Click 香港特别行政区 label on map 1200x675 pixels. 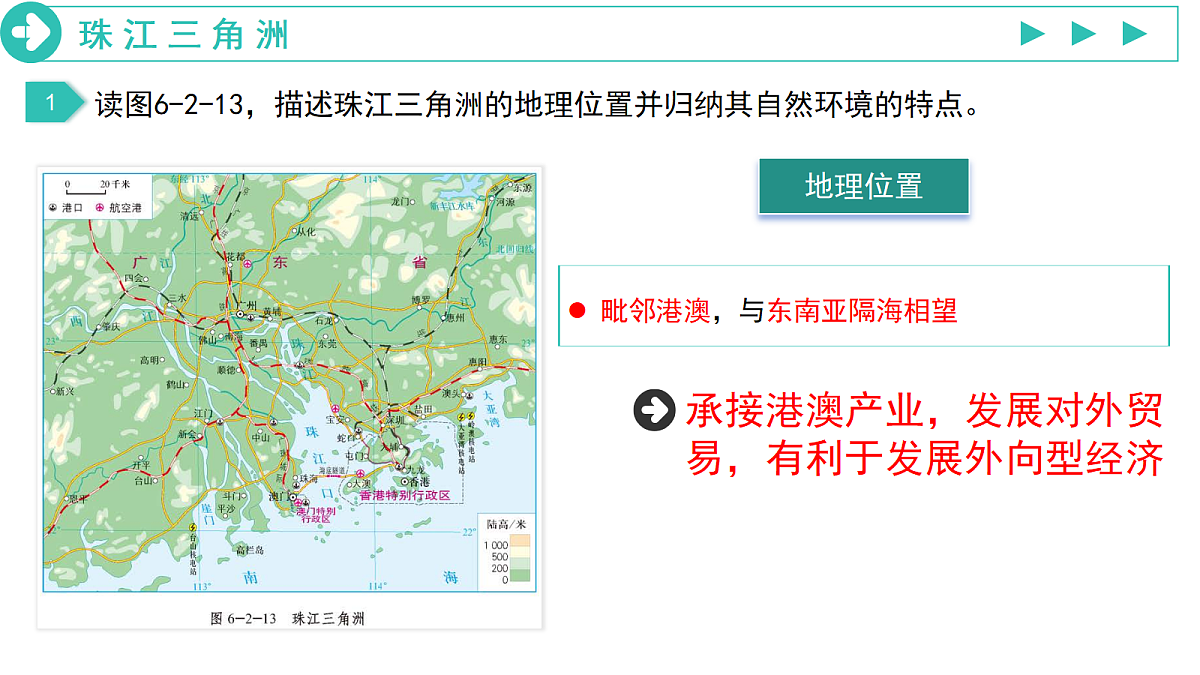pos(405,496)
